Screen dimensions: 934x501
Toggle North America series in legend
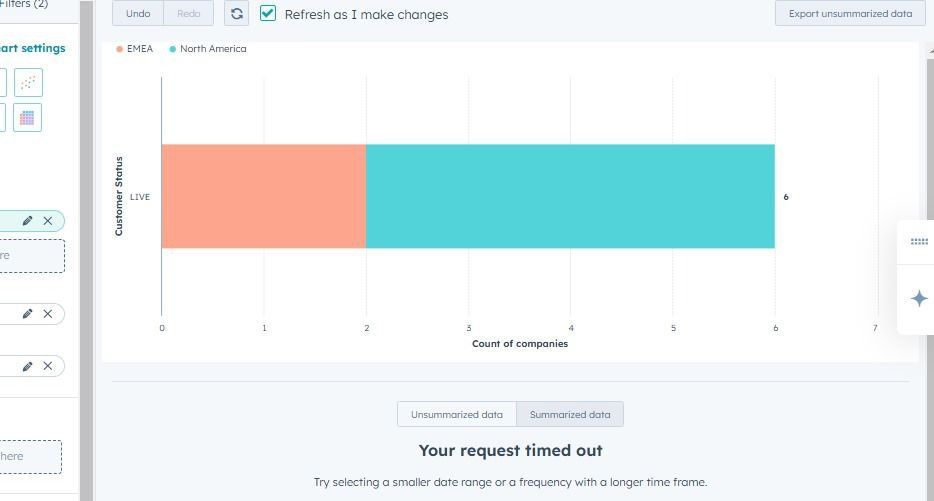click(208, 49)
